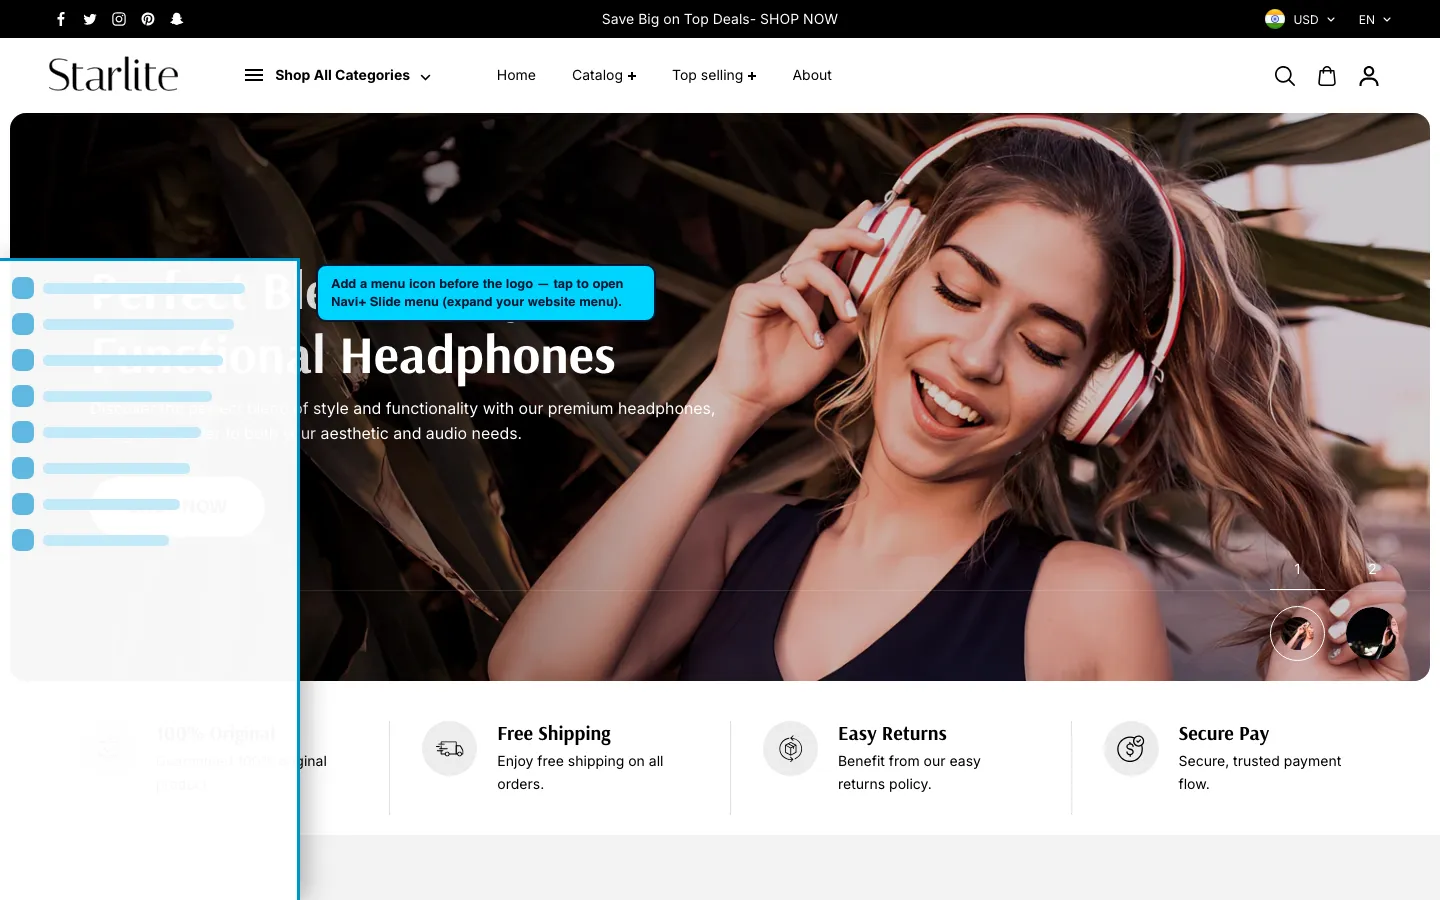
Task: Expand the Shop All Categories chevron
Action: click(425, 76)
